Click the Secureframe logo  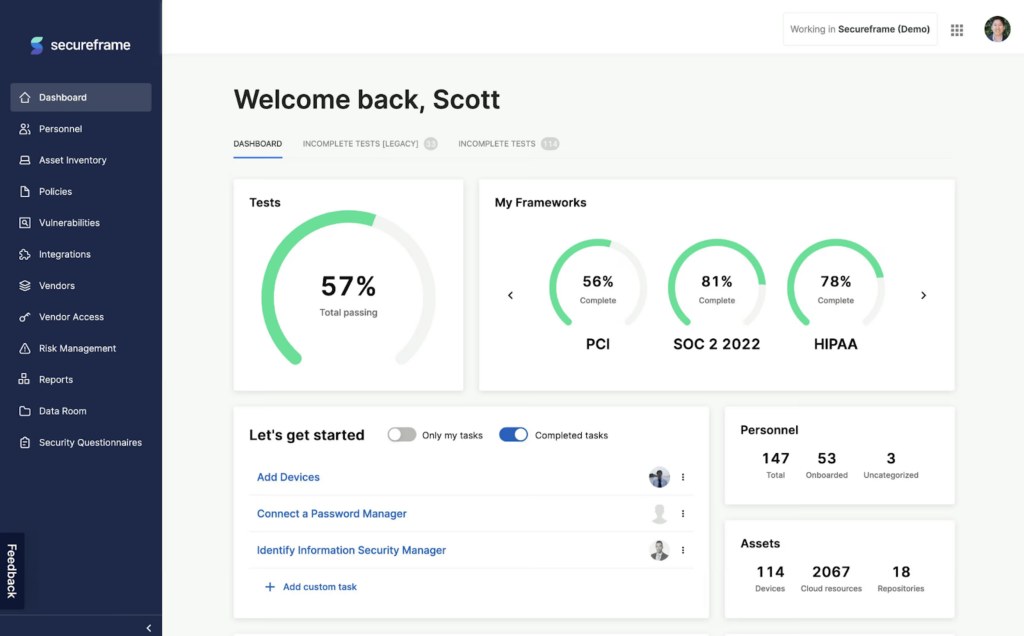80,45
